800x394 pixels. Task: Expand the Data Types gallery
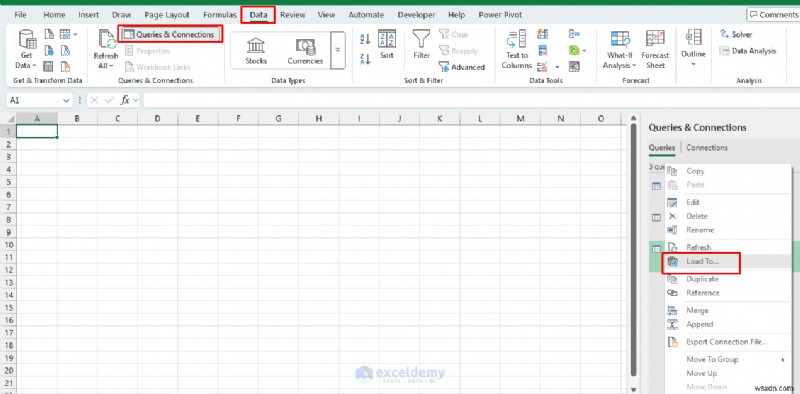click(x=338, y=50)
